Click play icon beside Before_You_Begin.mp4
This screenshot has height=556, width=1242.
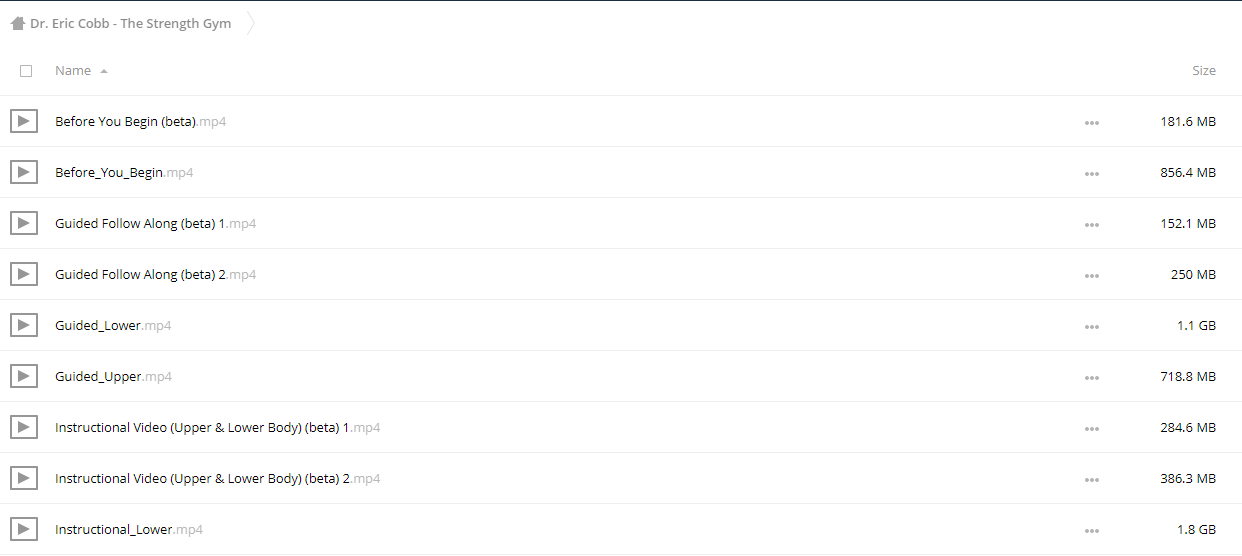24,172
